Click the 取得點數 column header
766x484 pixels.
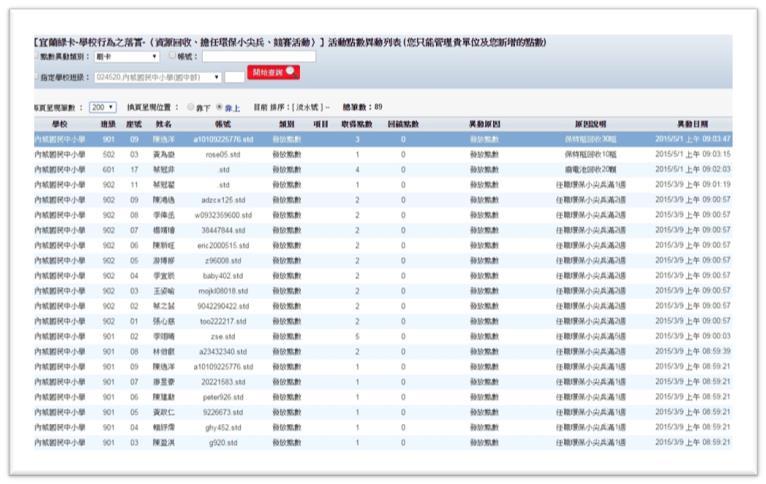pos(357,124)
